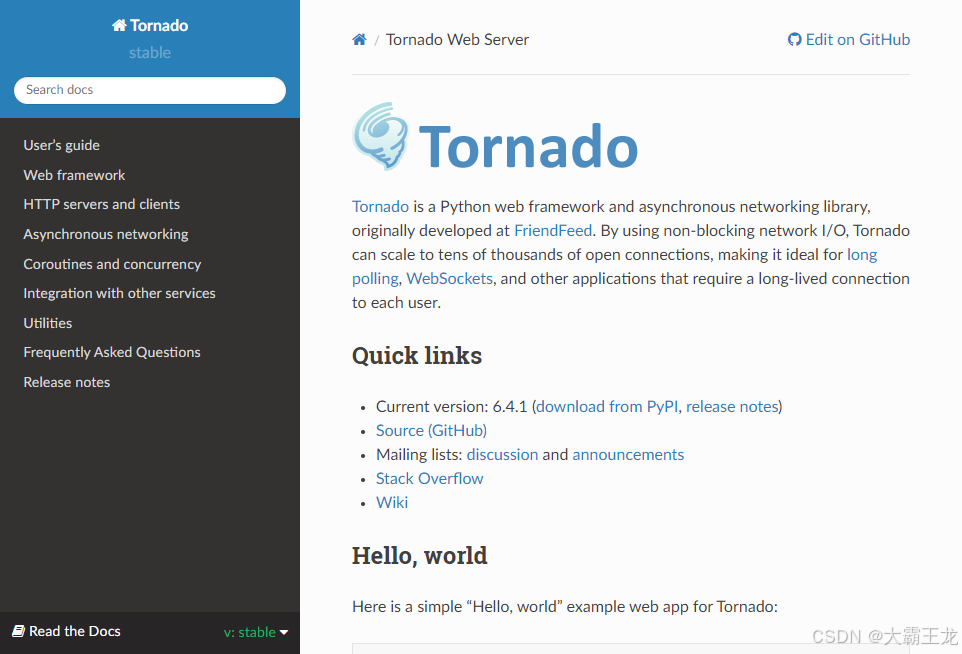962x654 pixels.
Task: Go to HTTP servers and clients
Action: point(102,204)
